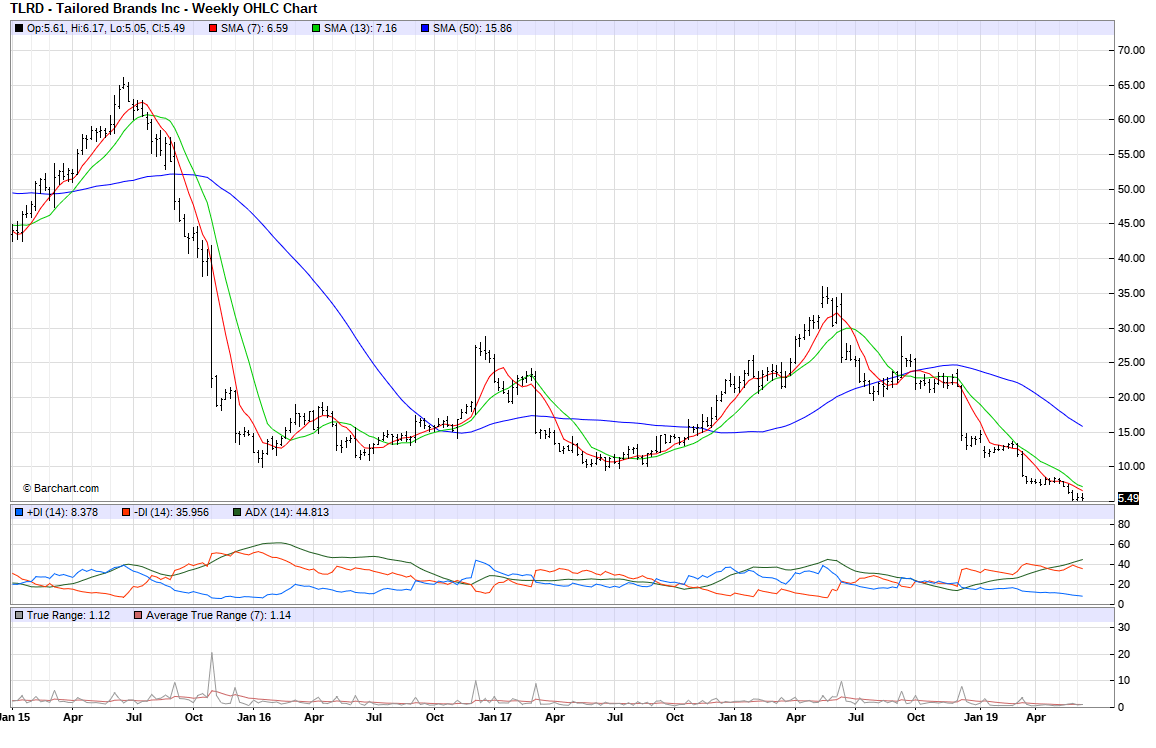
Task: Click the 50.00 price axis label
Action: 1131,189
